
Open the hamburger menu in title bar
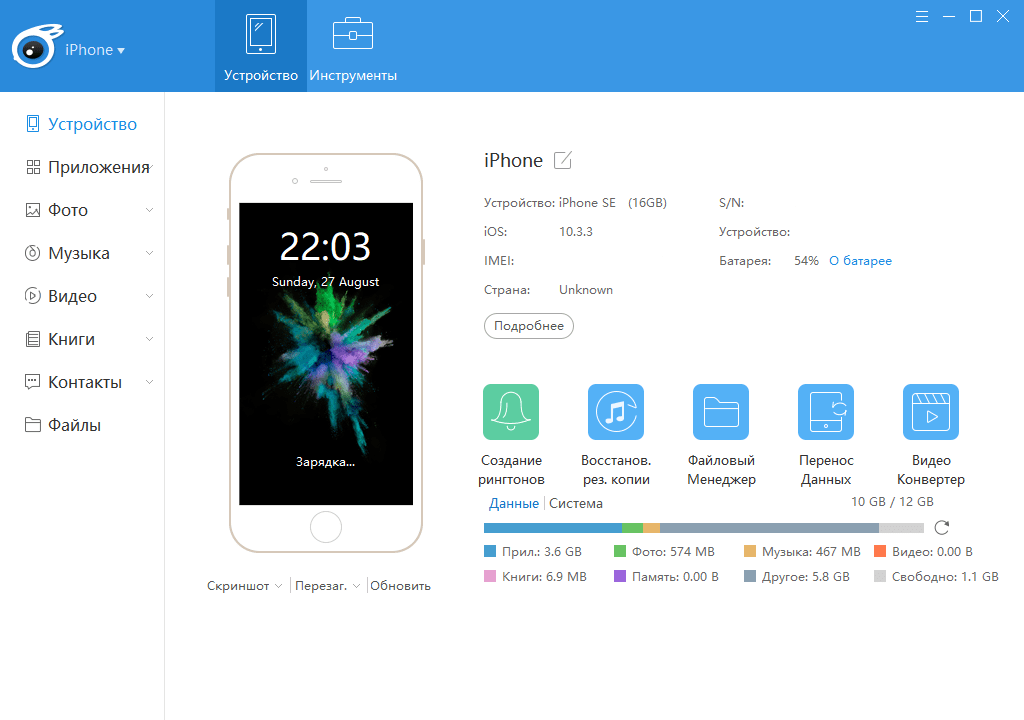click(921, 16)
